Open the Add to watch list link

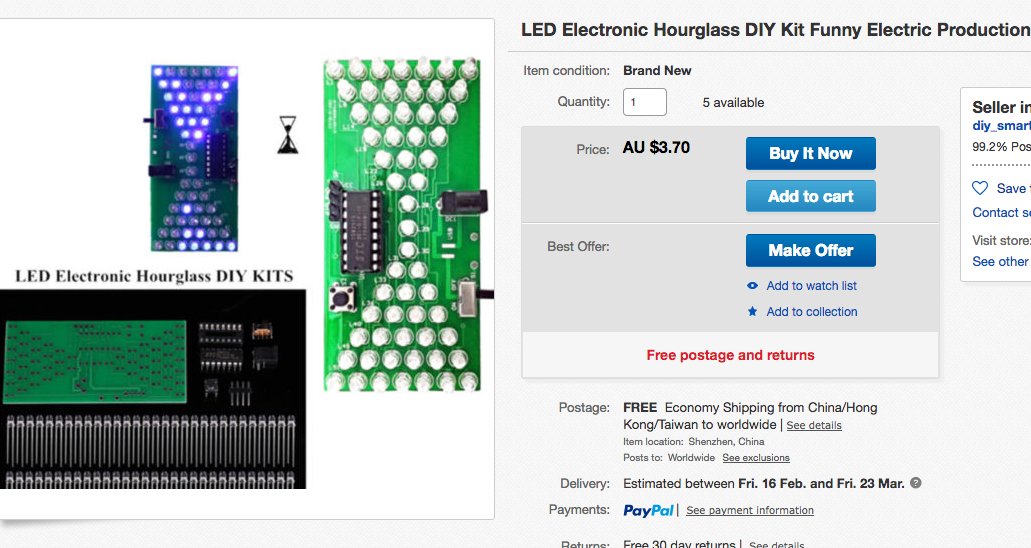click(811, 286)
